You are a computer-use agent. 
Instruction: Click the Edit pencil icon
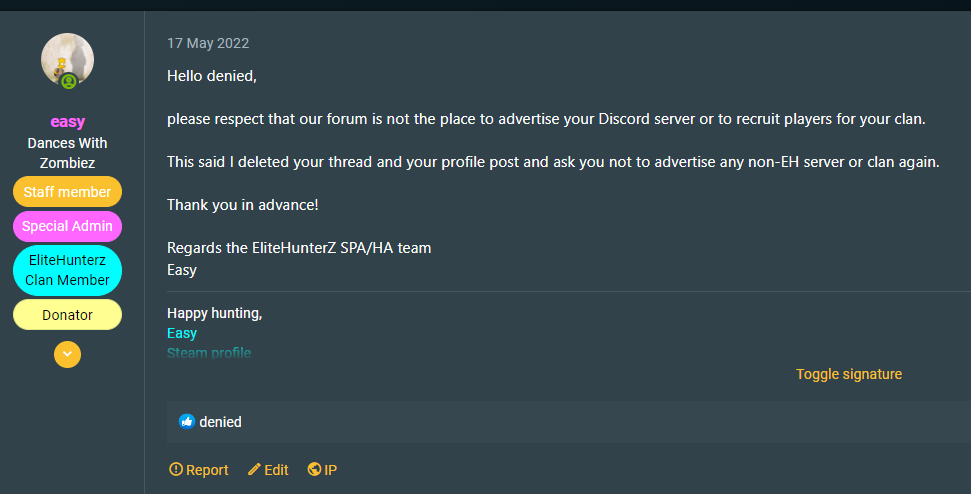[x=254, y=470]
